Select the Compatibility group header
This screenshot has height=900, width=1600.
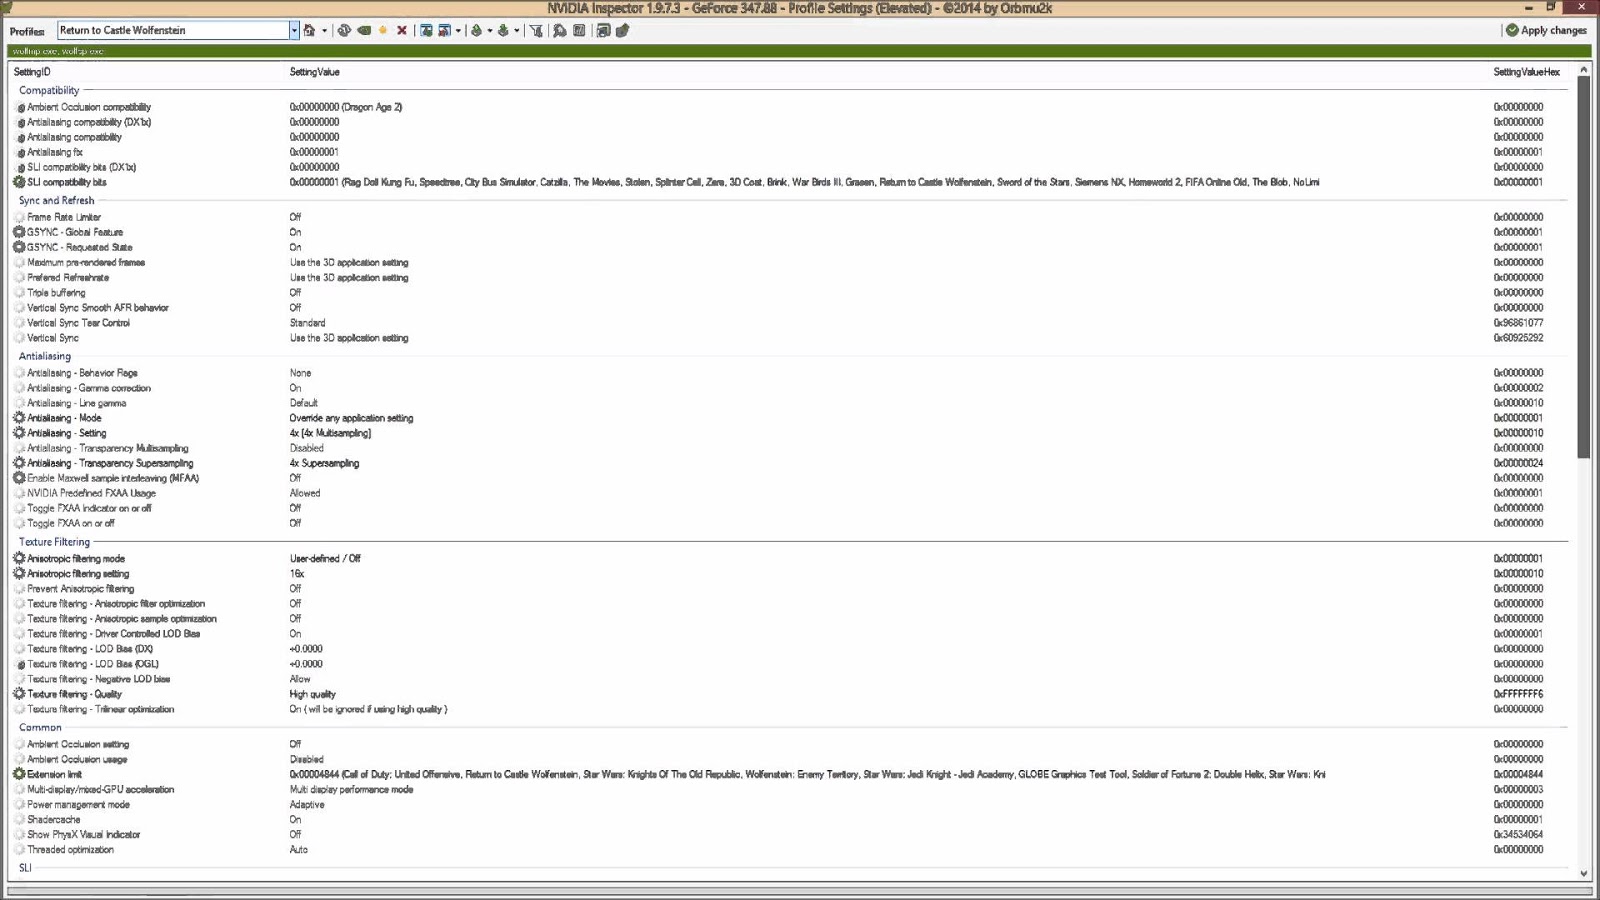[49, 90]
